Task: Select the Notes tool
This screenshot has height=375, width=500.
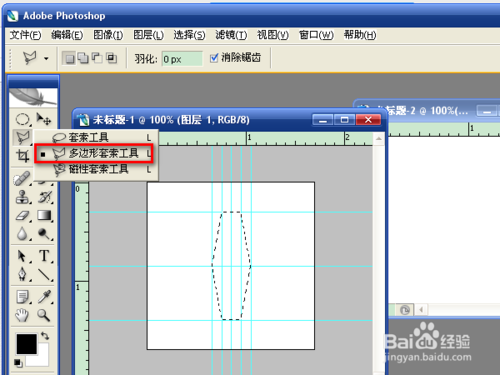Action: (x=22, y=297)
